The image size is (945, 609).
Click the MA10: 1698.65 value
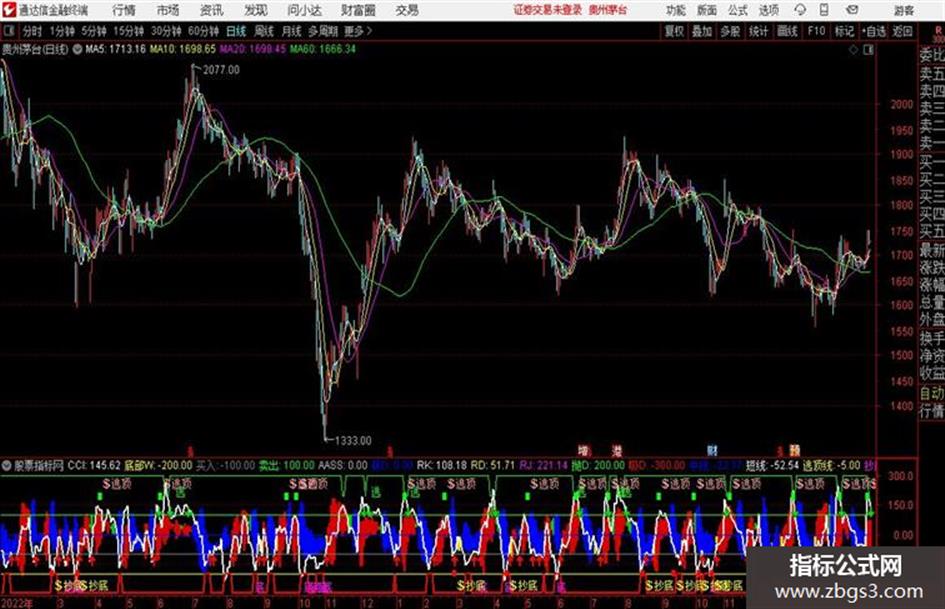click(183, 49)
